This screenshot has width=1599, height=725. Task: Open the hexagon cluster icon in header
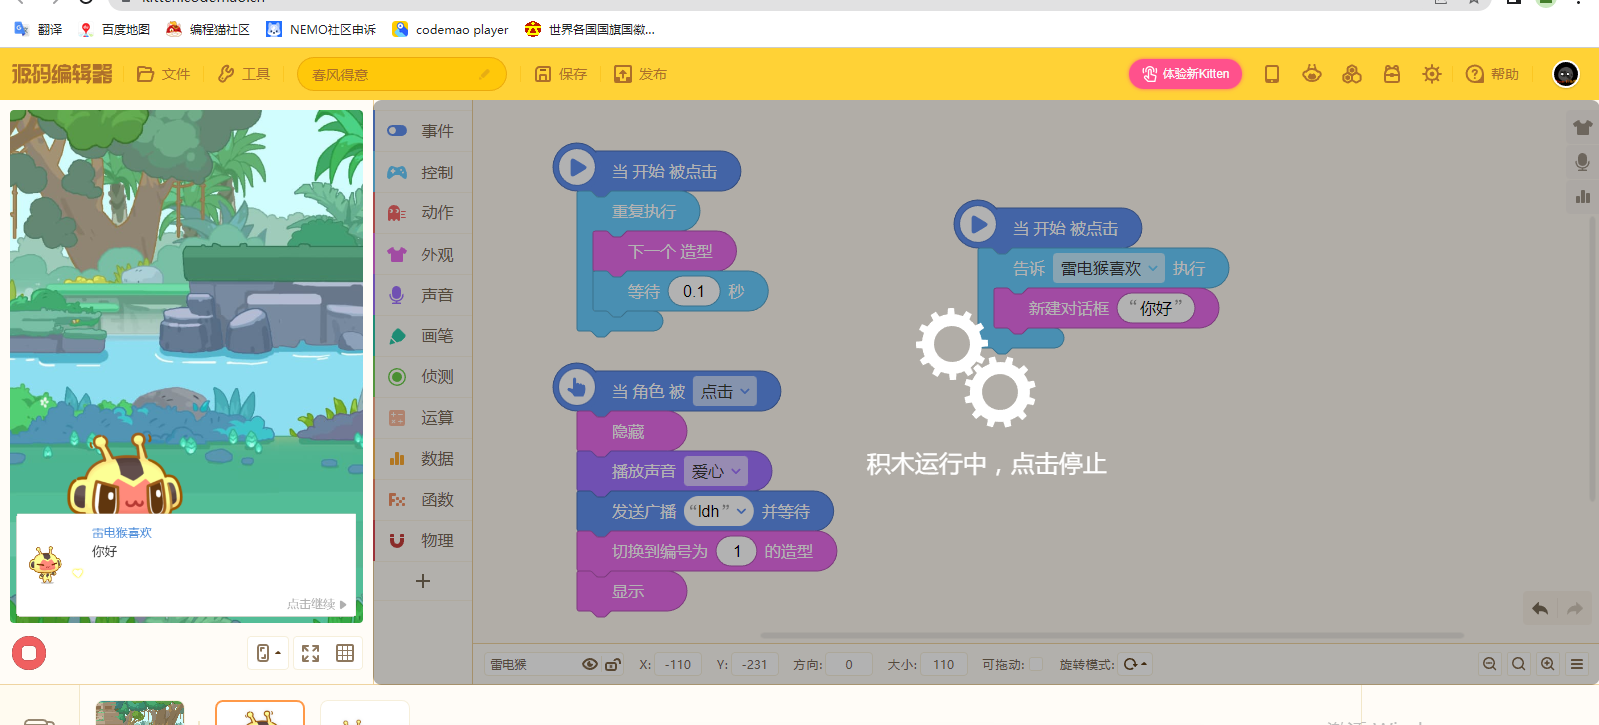coord(1352,74)
